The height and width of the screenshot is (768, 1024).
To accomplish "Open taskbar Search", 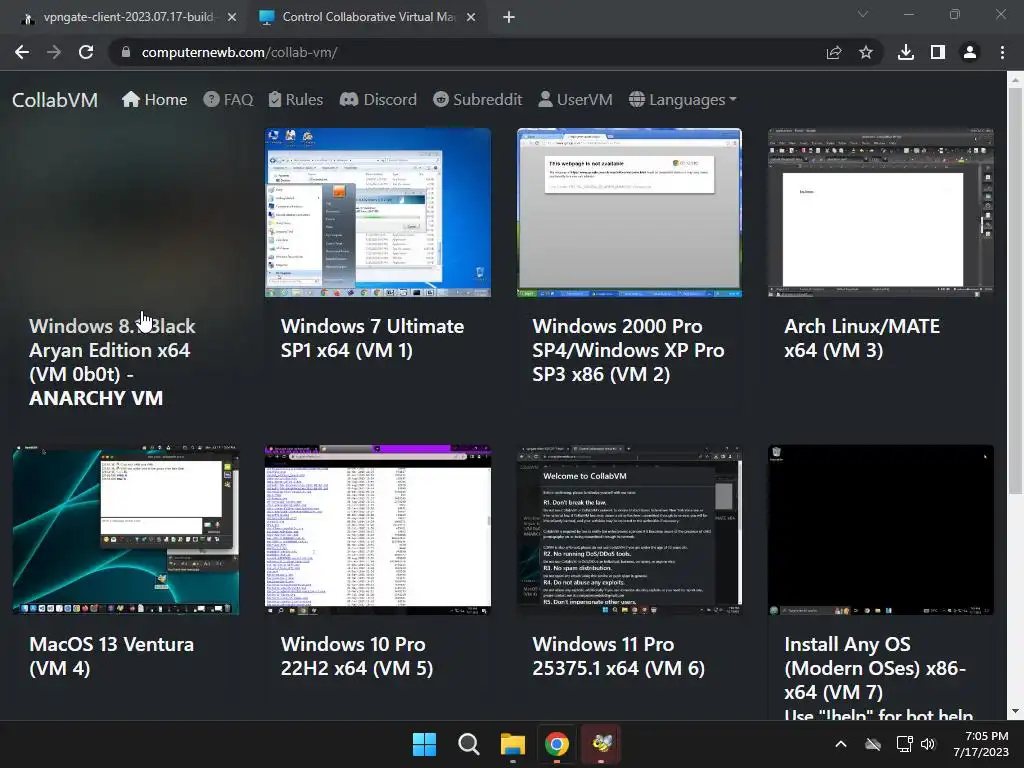I will click(x=468, y=744).
